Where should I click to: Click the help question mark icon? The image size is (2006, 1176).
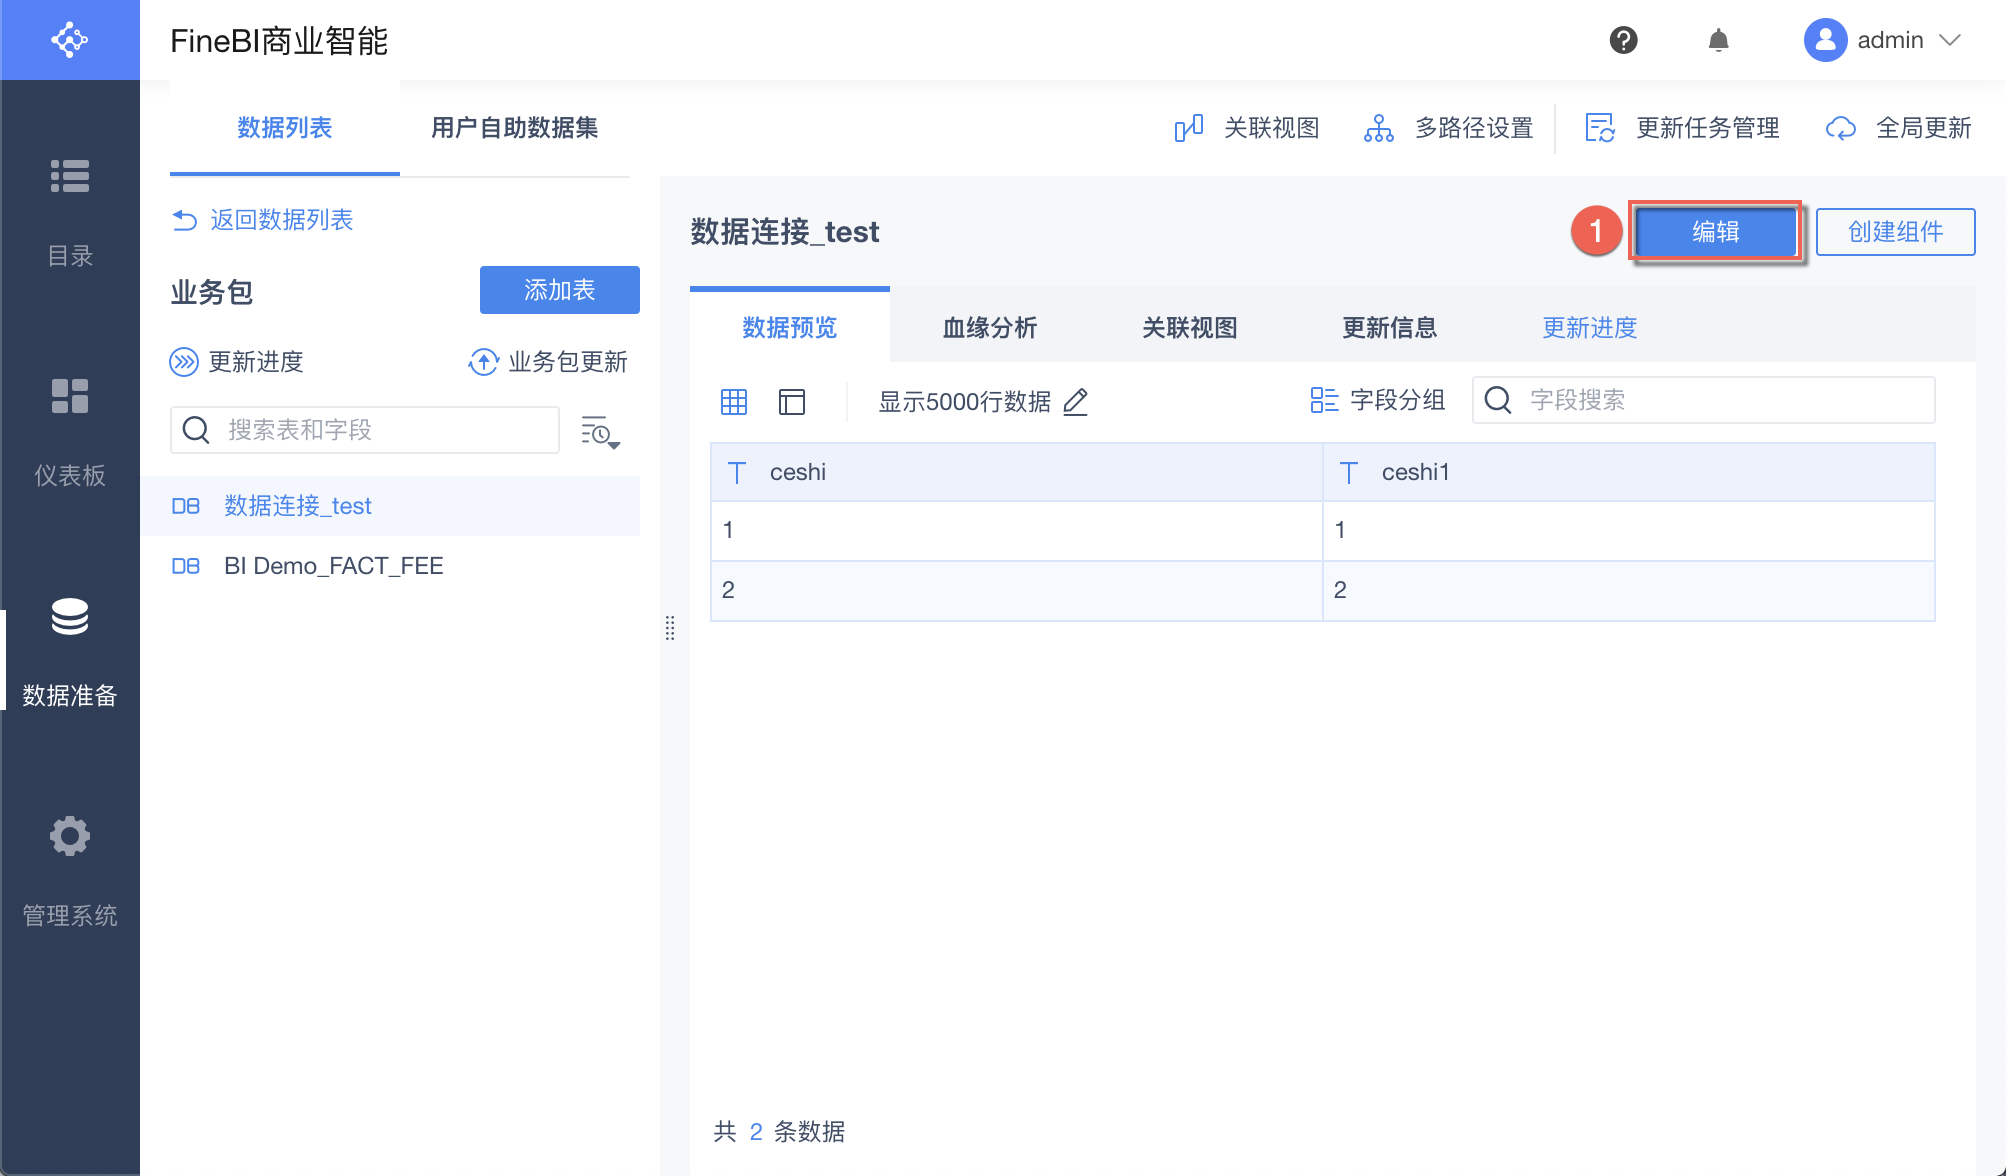(1623, 40)
